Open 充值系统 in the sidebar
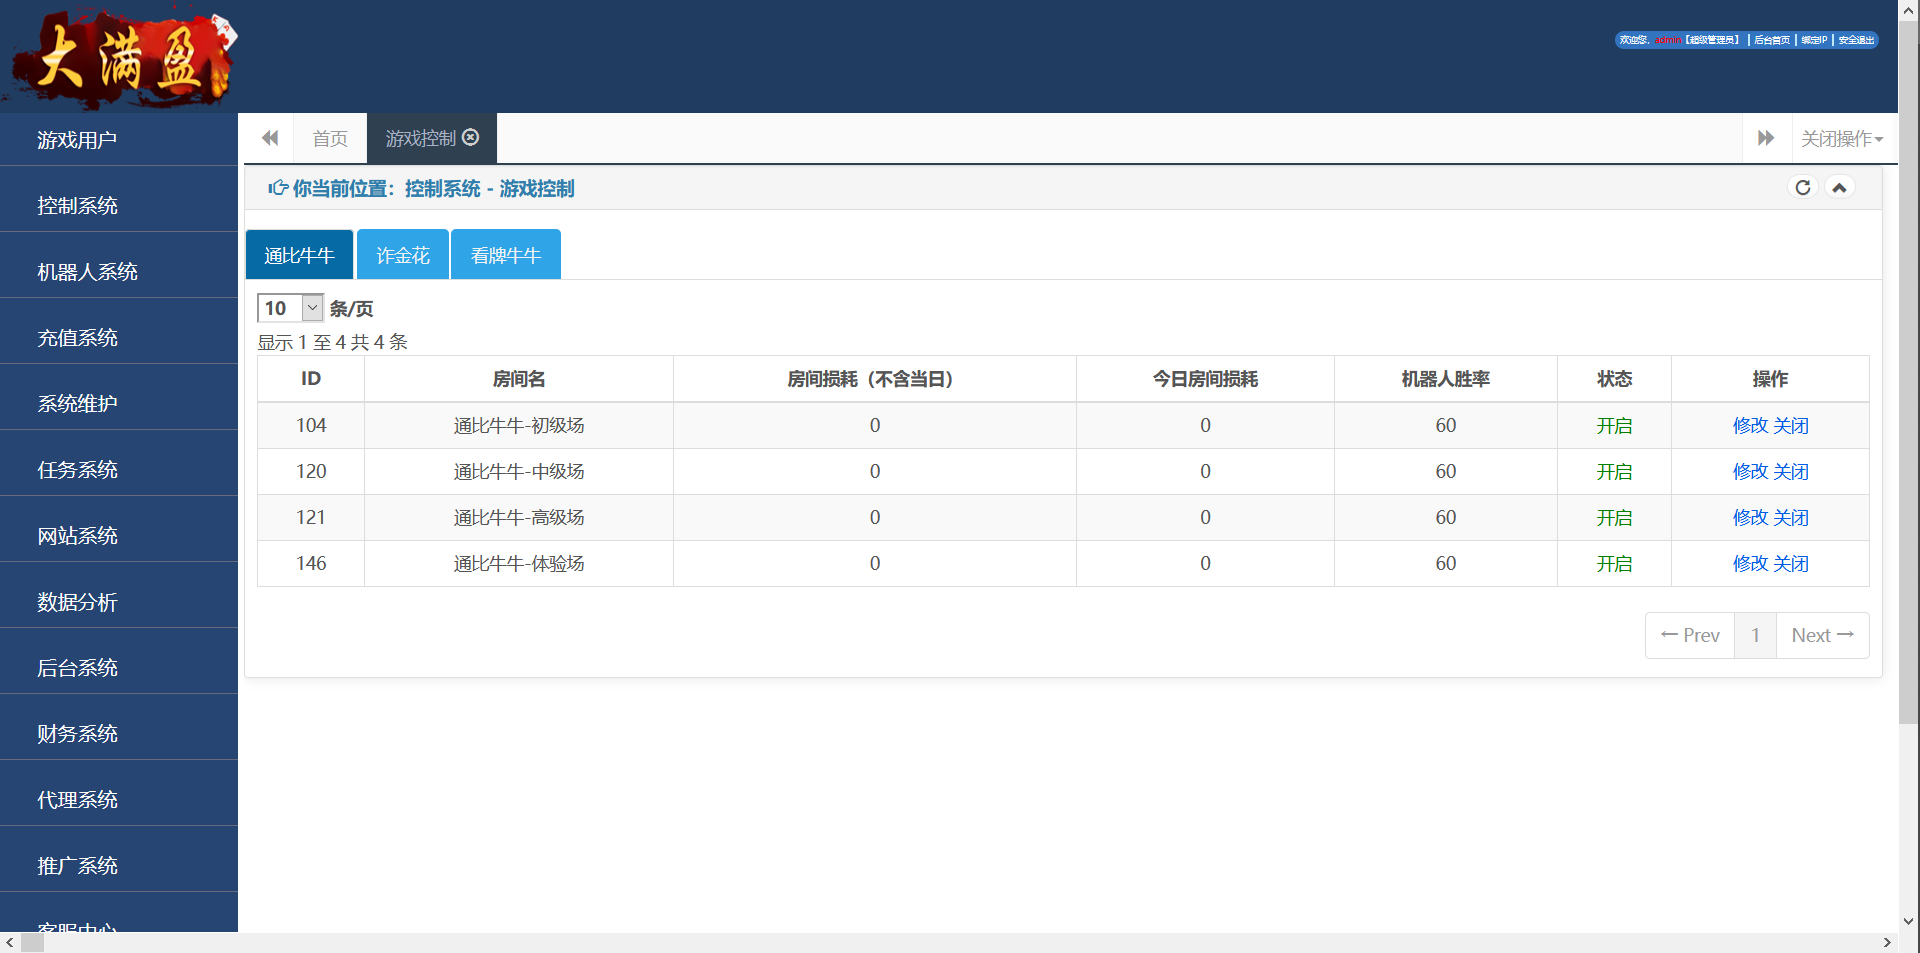 [x=119, y=338]
